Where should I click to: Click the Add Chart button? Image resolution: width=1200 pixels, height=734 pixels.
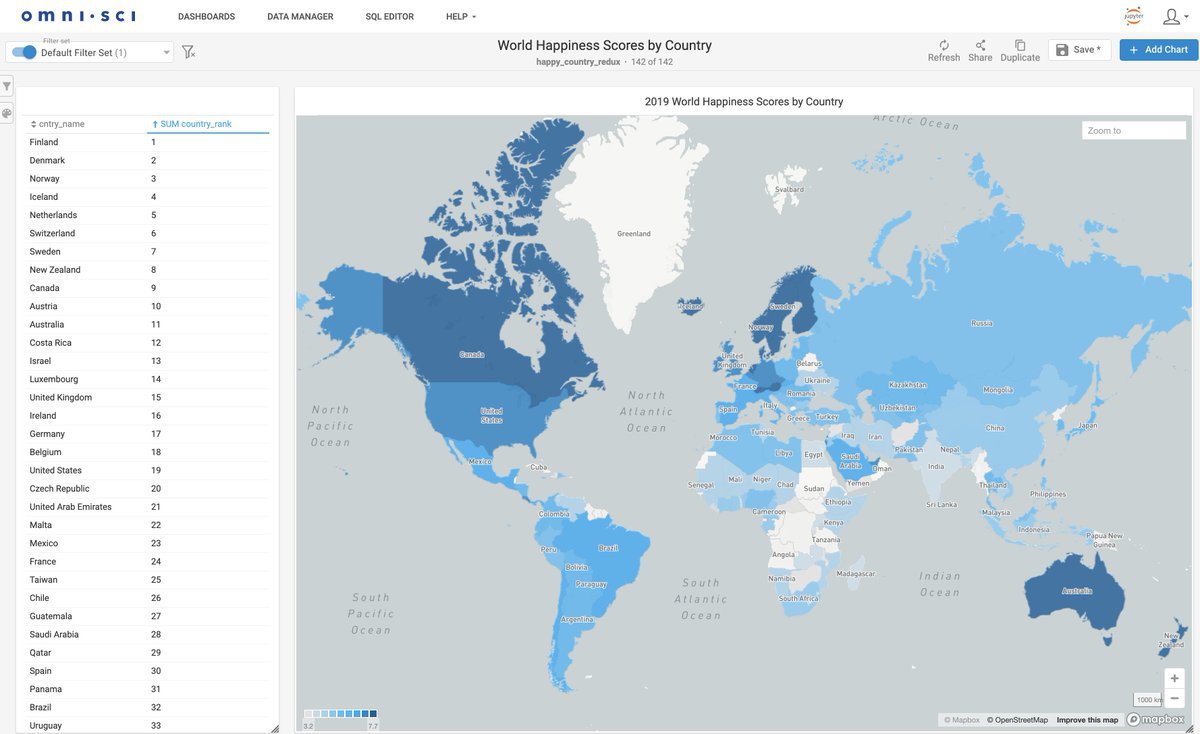[x=1158, y=50]
